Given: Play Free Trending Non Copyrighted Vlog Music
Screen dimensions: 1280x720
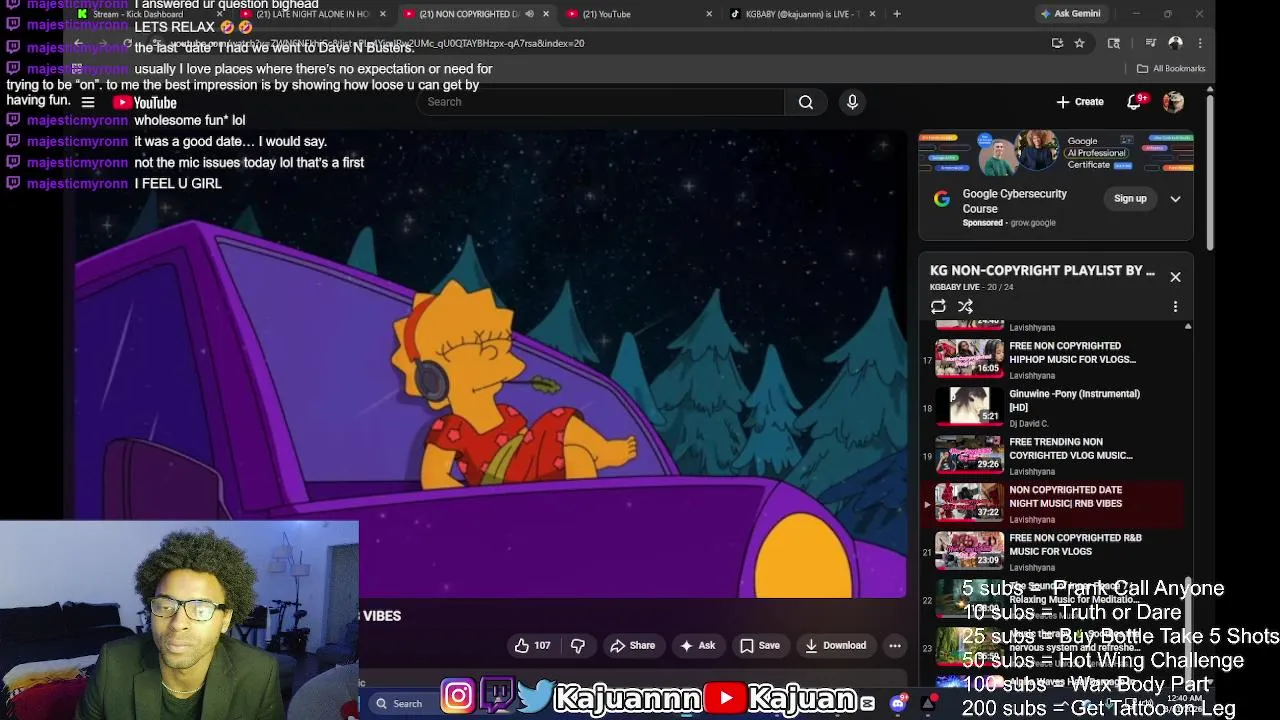Looking at the screenshot, I should point(969,454).
